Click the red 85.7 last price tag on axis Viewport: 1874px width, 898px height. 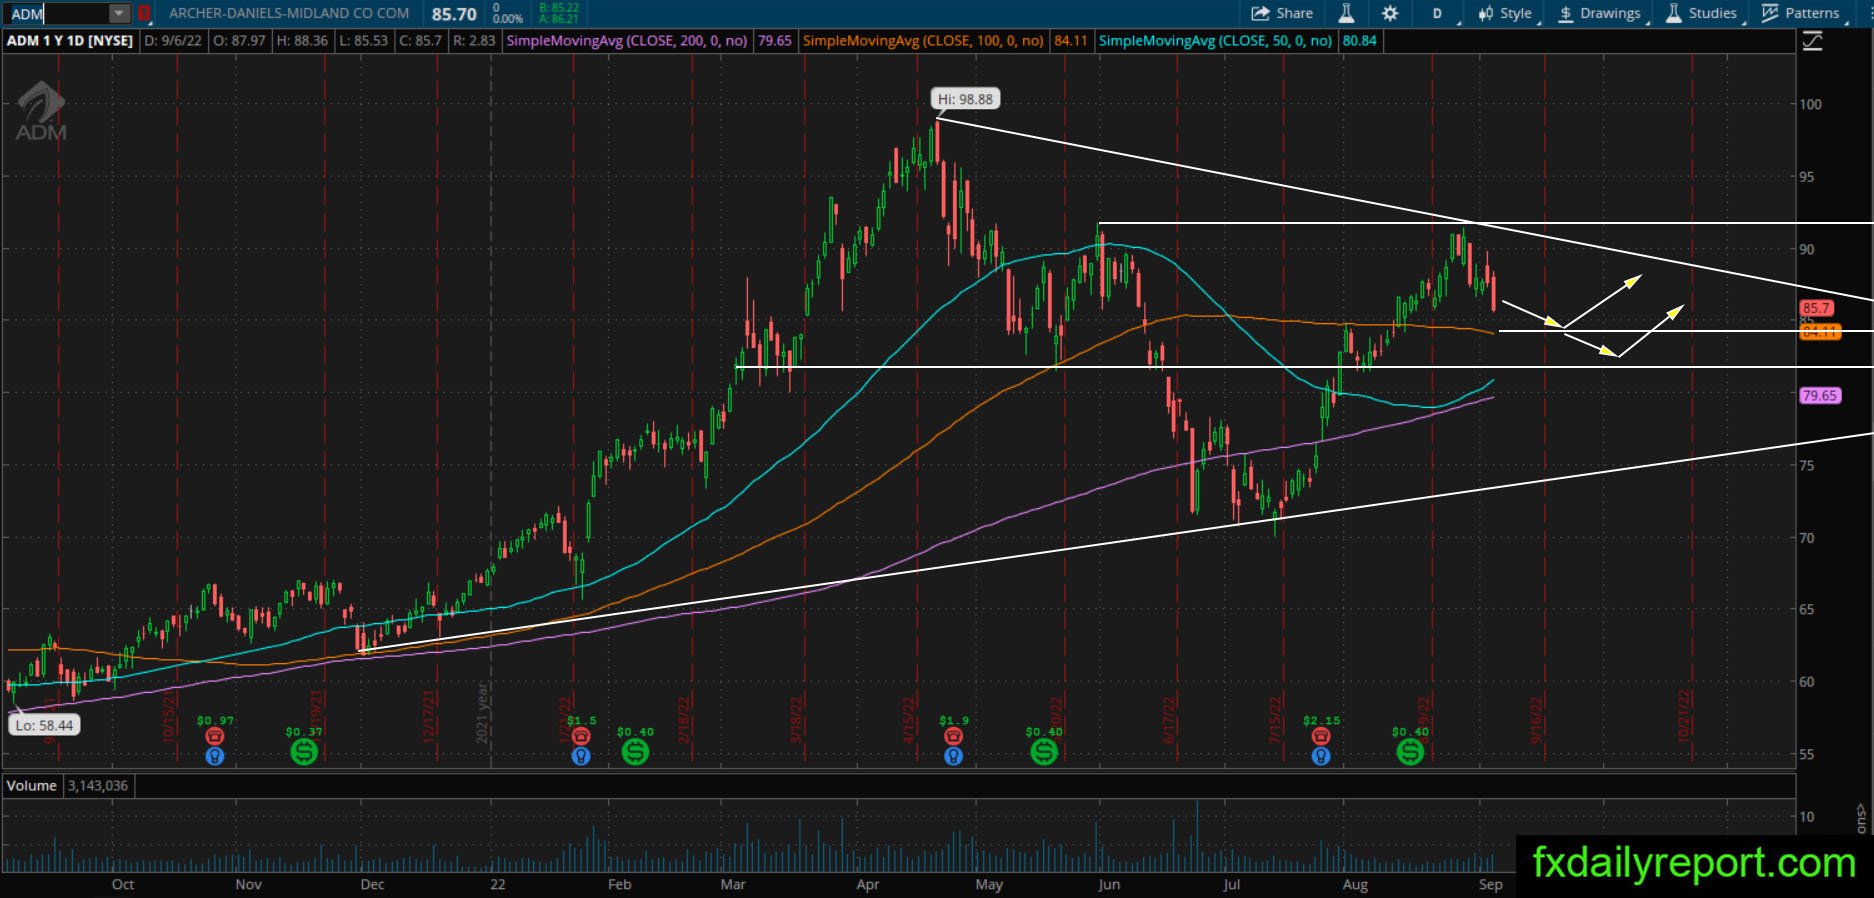click(x=1817, y=308)
